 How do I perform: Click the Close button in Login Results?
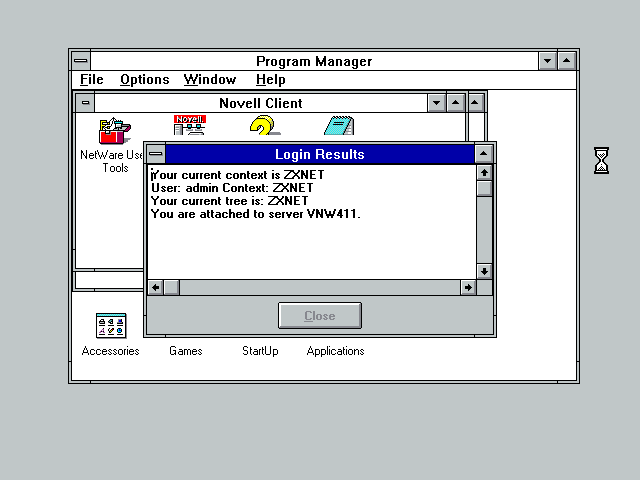[x=320, y=316]
